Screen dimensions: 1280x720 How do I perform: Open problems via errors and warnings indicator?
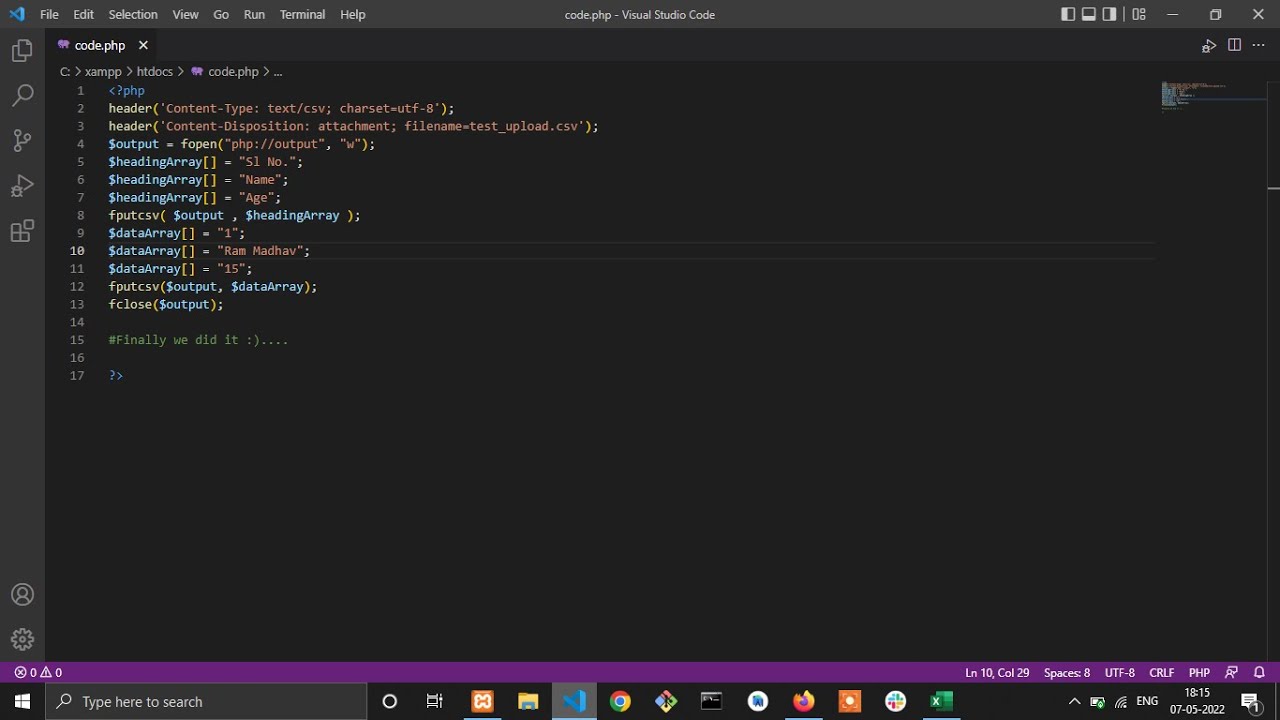click(x=38, y=673)
